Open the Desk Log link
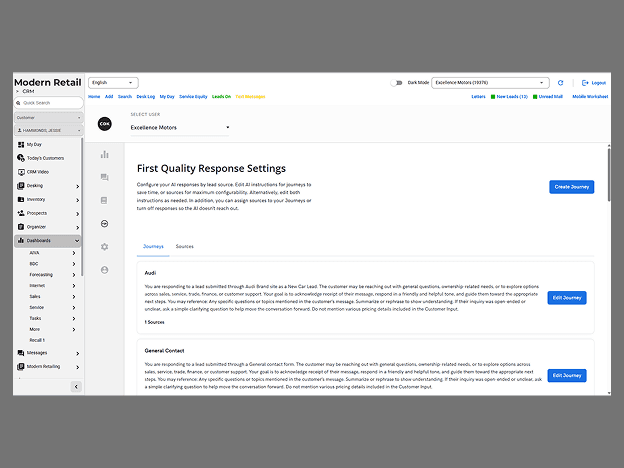Viewport: 624px width, 468px height. click(x=146, y=97)
